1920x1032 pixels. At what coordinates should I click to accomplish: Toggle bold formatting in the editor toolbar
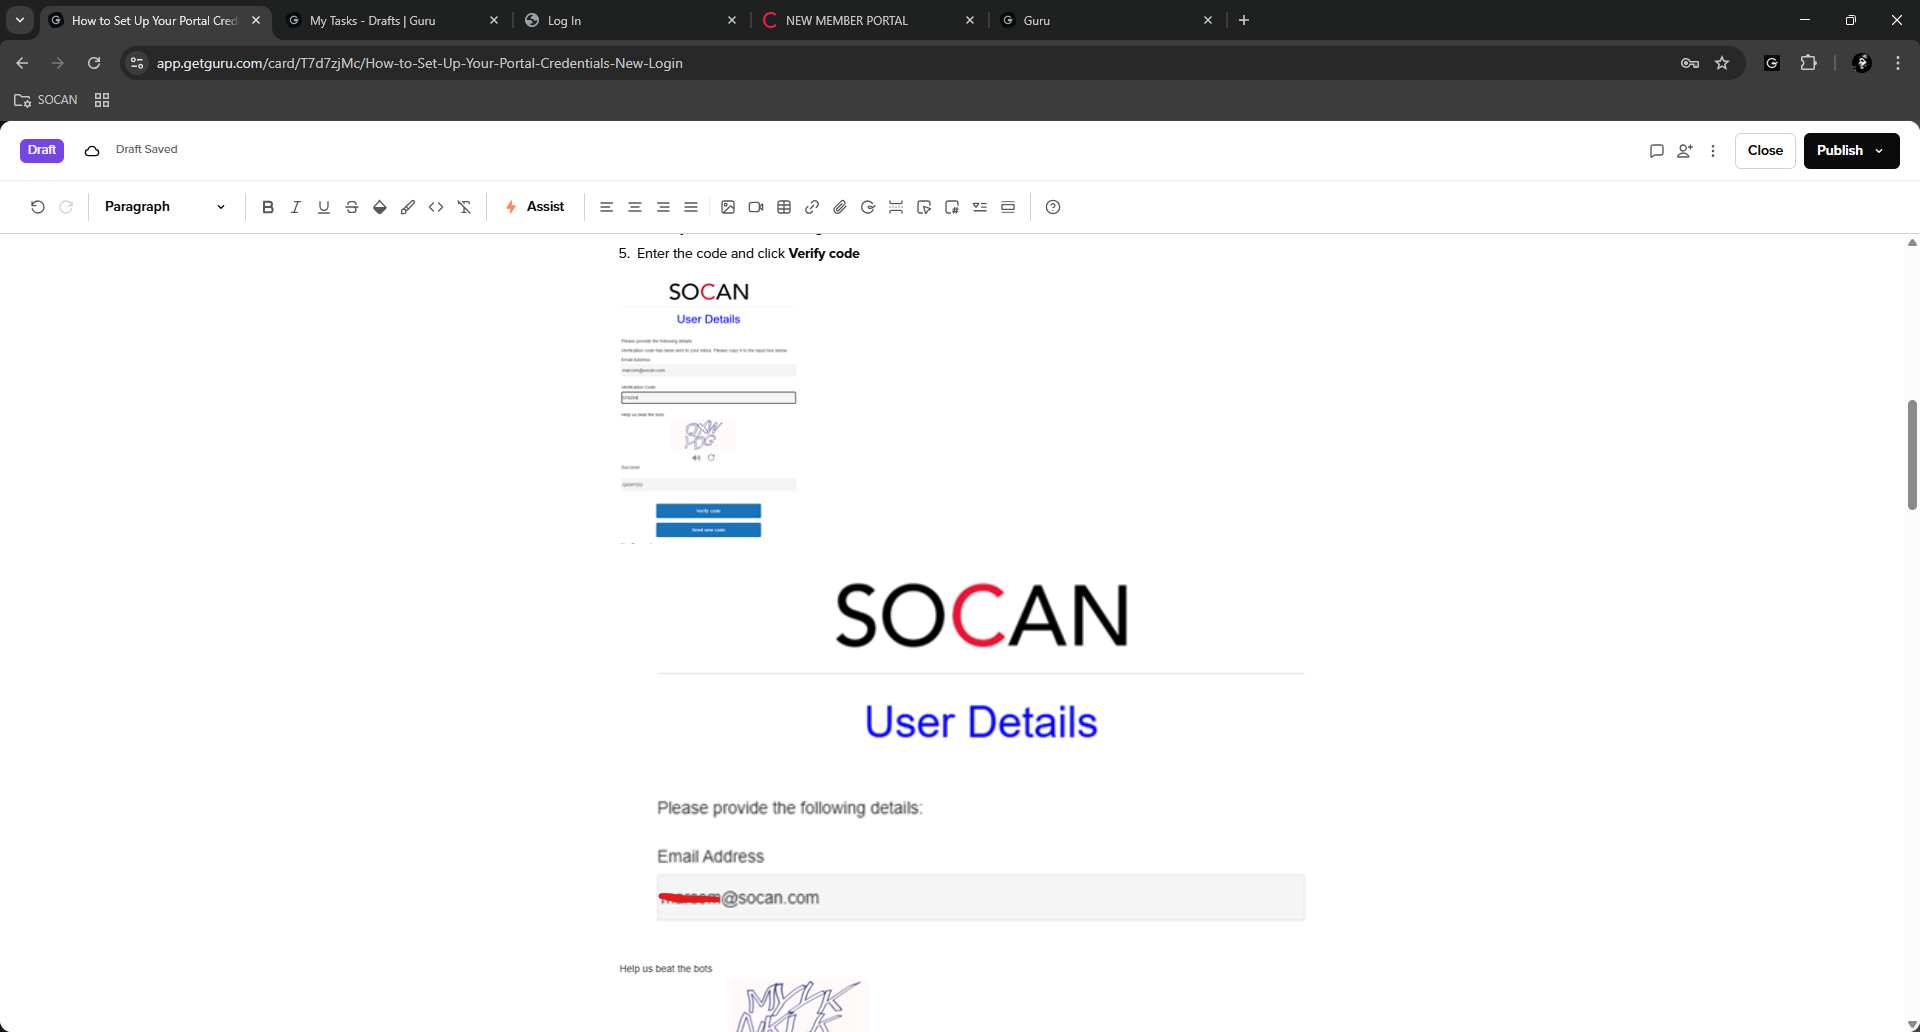pyautogui.click(x=267, y=207)
